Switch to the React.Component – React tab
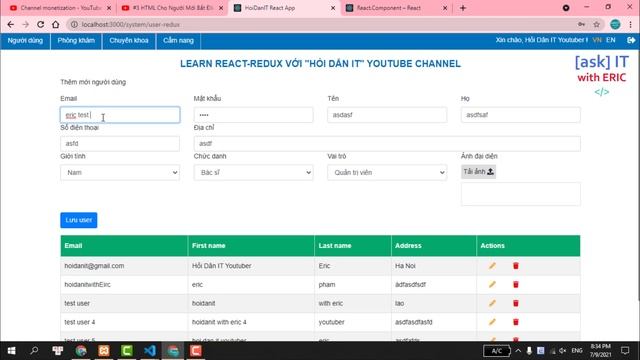This screenshot has width=640, height=360. (x=396, y=8)
